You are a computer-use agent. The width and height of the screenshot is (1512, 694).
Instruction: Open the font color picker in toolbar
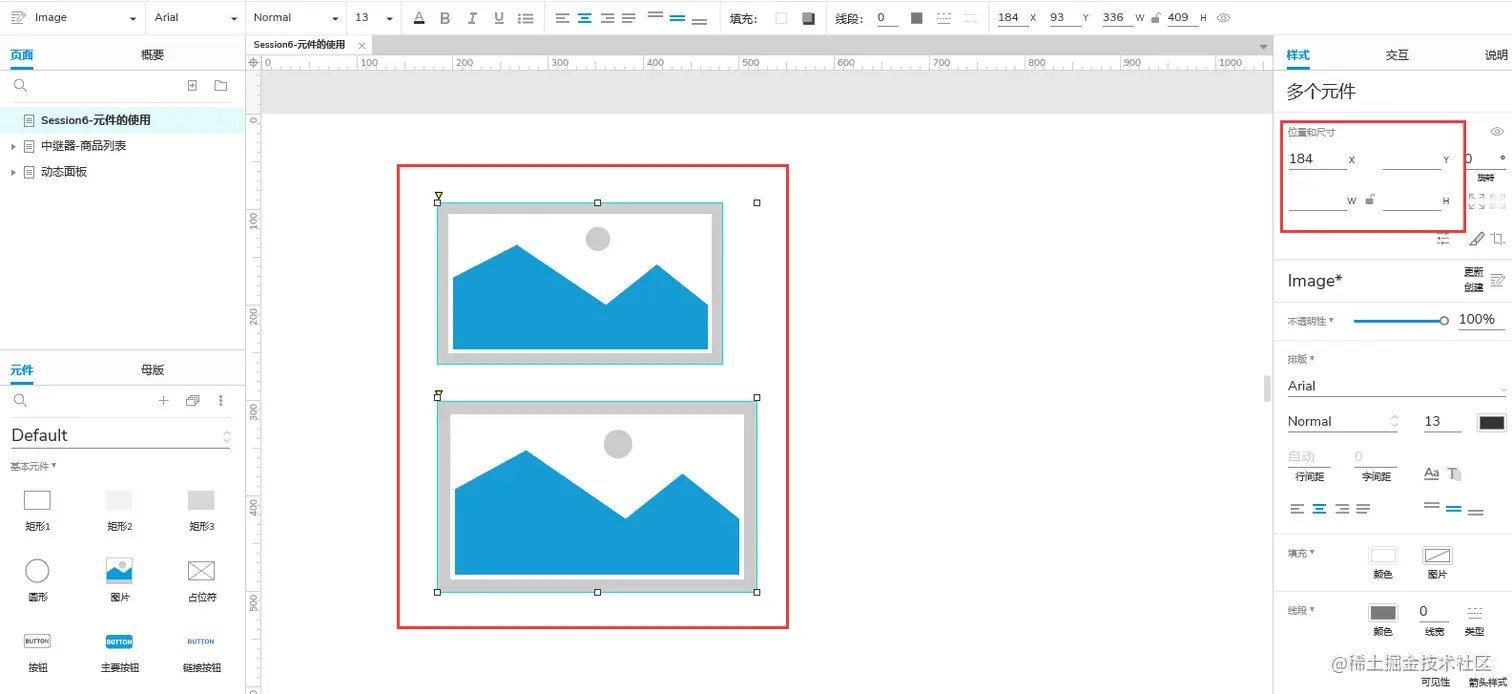click(419, 18)
